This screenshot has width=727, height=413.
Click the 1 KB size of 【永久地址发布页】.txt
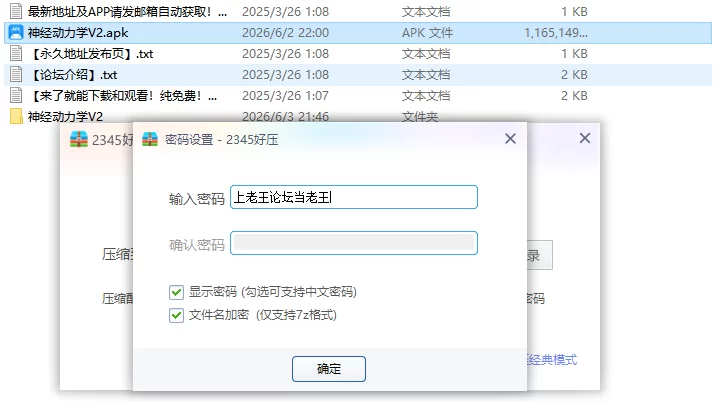coord(574,54)
